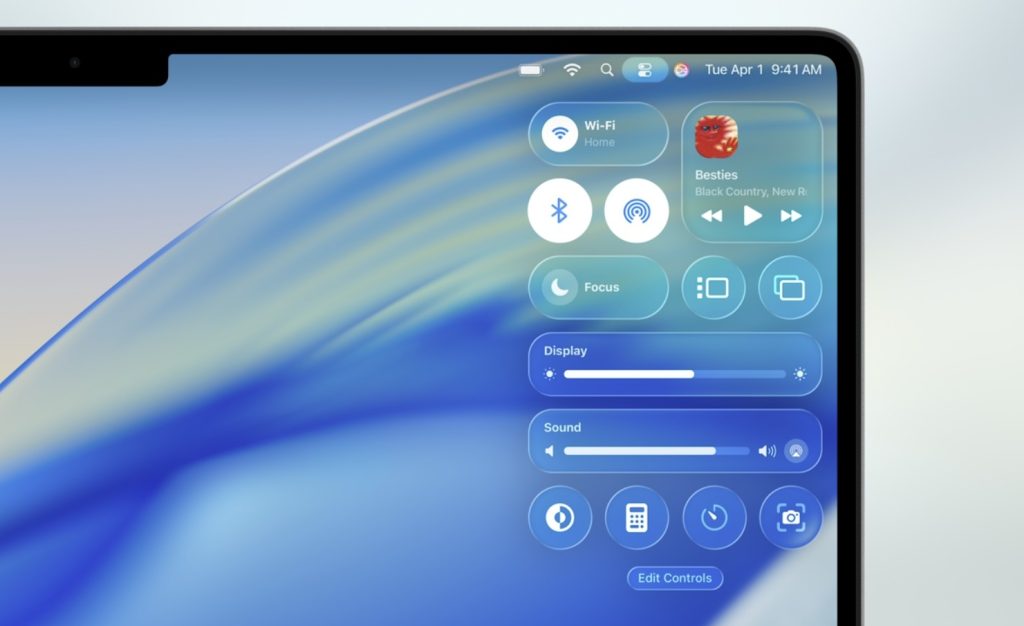1024x626 pixels.
Task: Click the Sound label text
Action: 562,428
